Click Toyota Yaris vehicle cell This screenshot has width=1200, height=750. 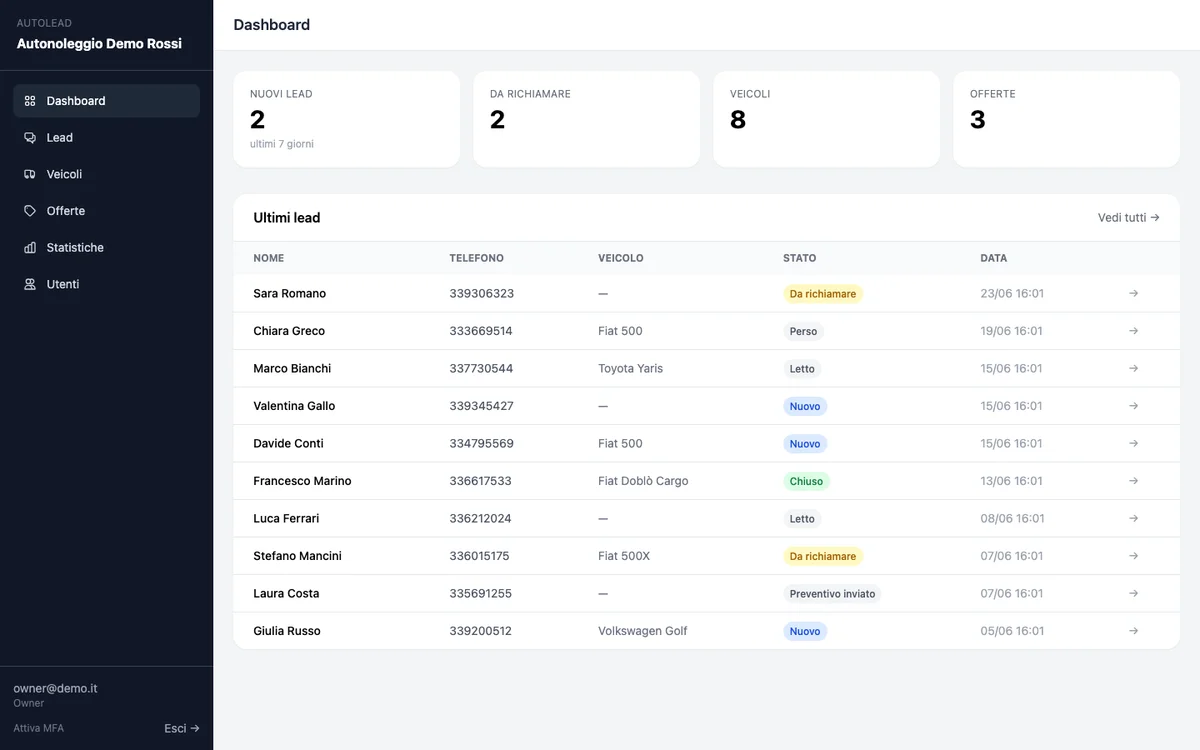[x=630, y=369]
